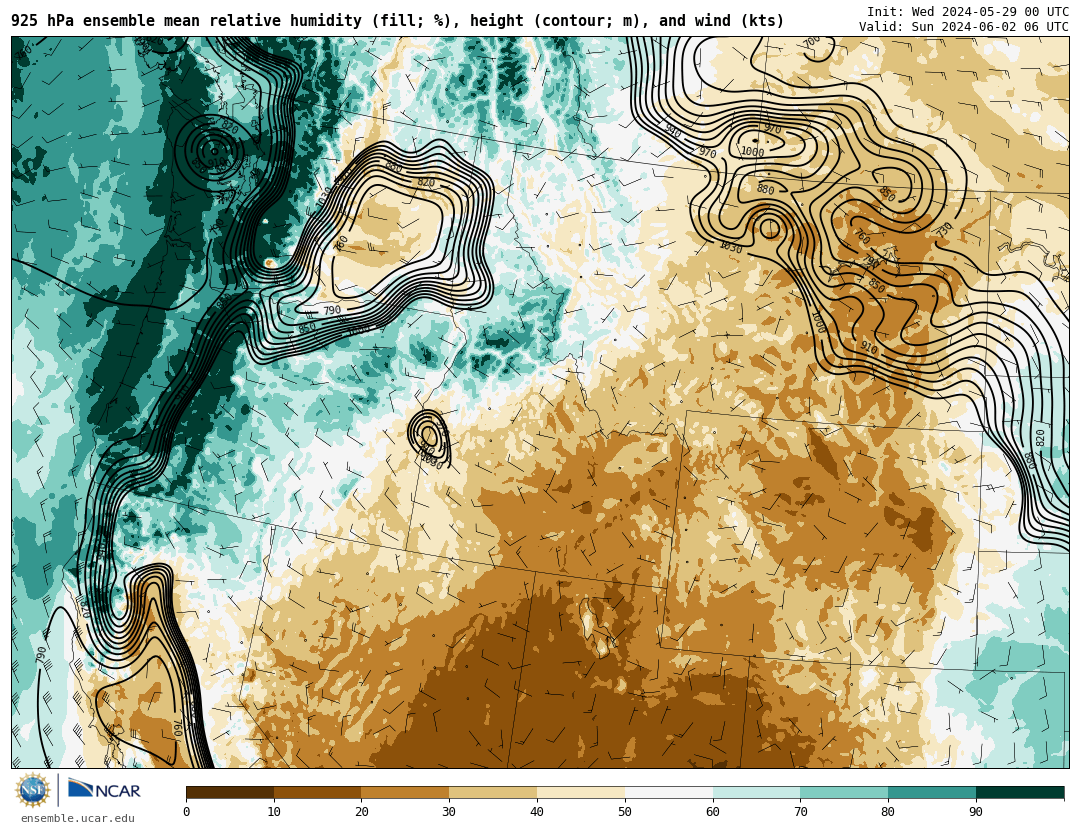The image size is (1080, 831).
Task: Pick the 70–80% light teal colorbar swatch
Action: pyautogui.click(x=844, y=793)
